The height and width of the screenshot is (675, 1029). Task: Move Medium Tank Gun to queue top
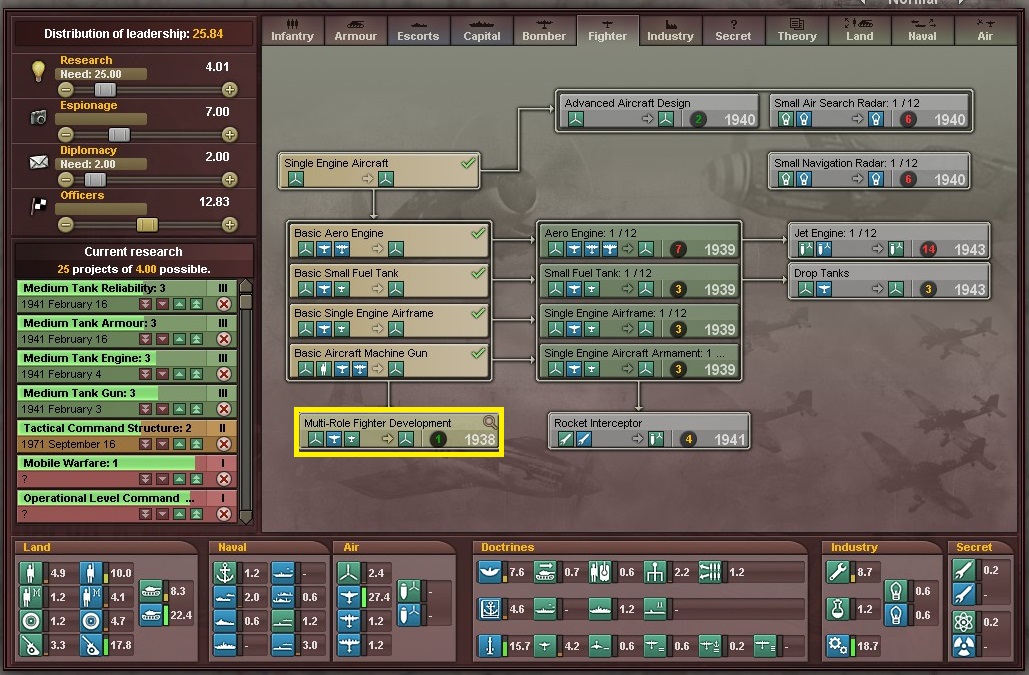[x=196, y=409]
